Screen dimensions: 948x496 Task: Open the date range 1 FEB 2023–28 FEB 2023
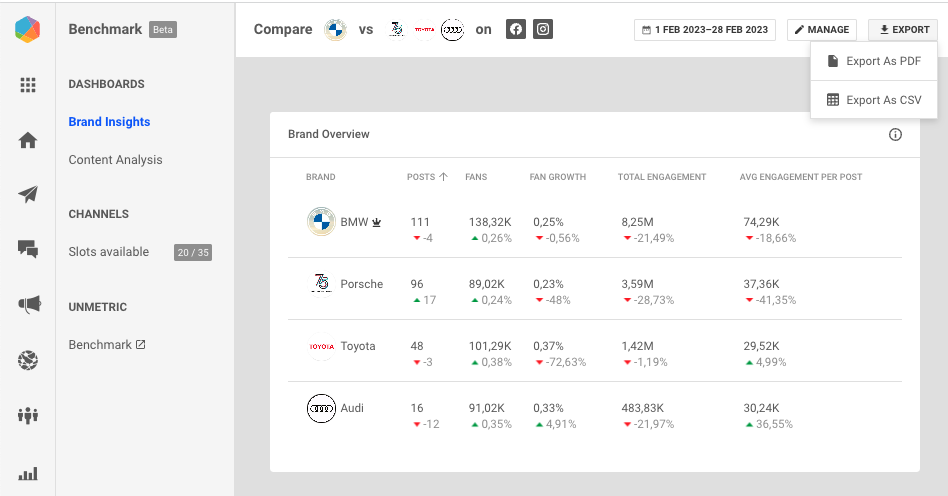coord(704,30)
